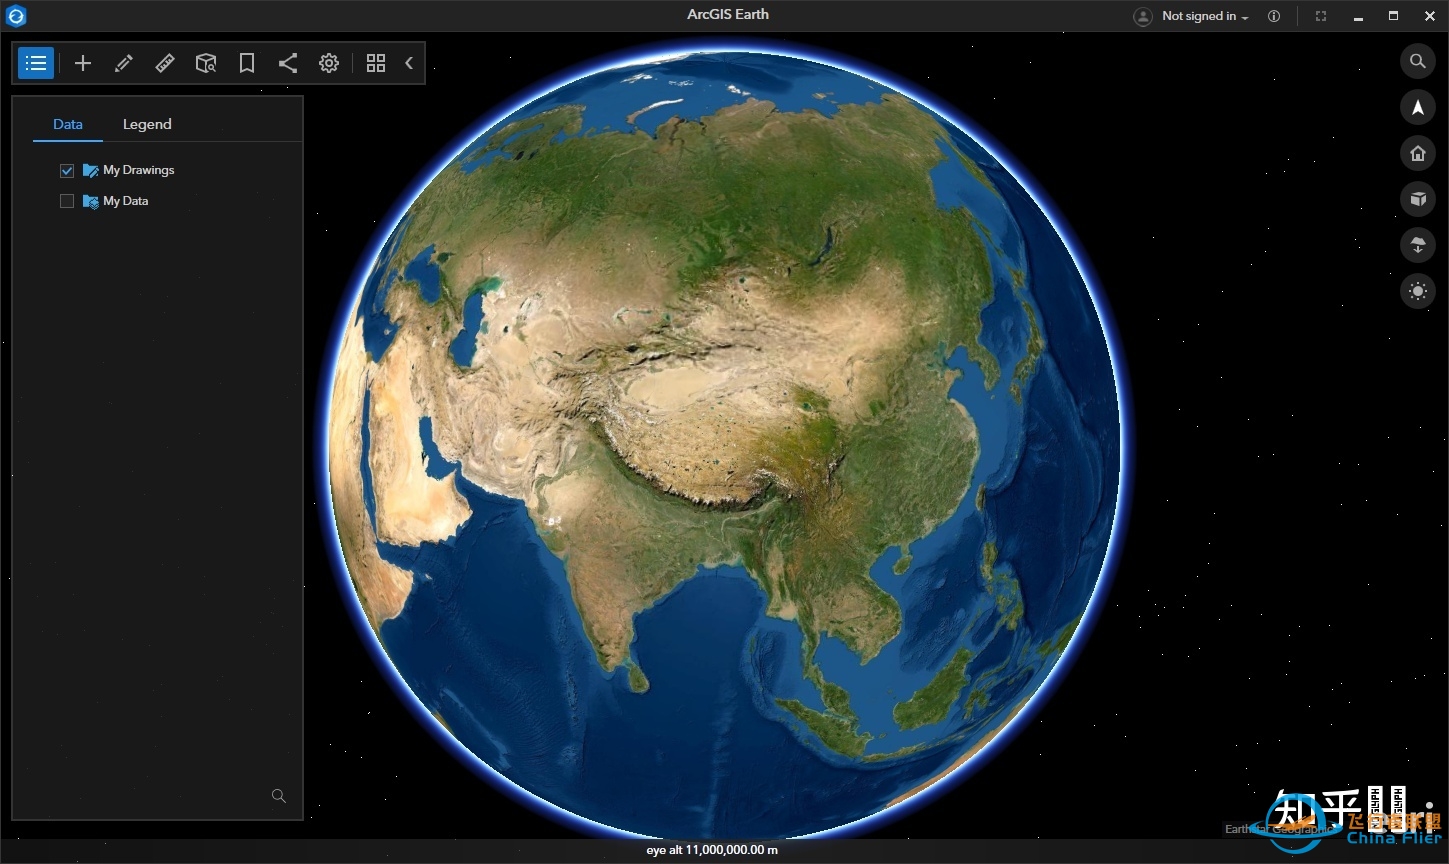Toggle the Daylight sun icon

coord(1418,291)
